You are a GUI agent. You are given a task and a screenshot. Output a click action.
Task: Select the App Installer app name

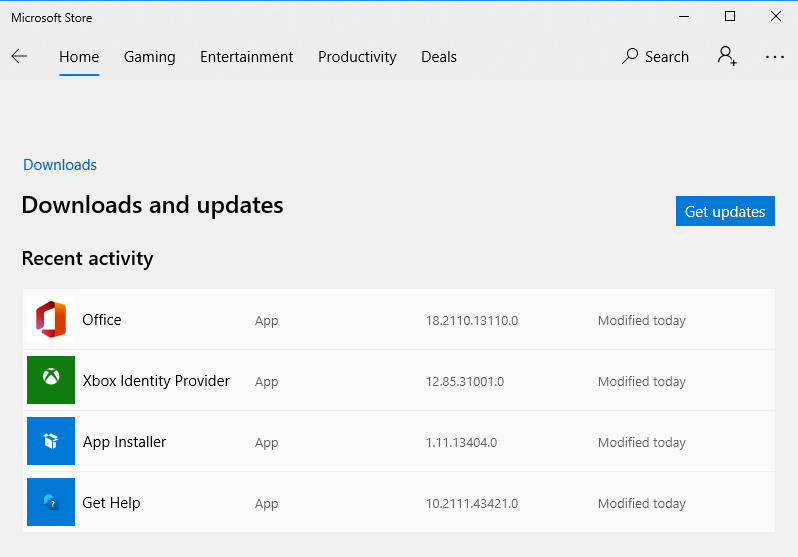125,442
